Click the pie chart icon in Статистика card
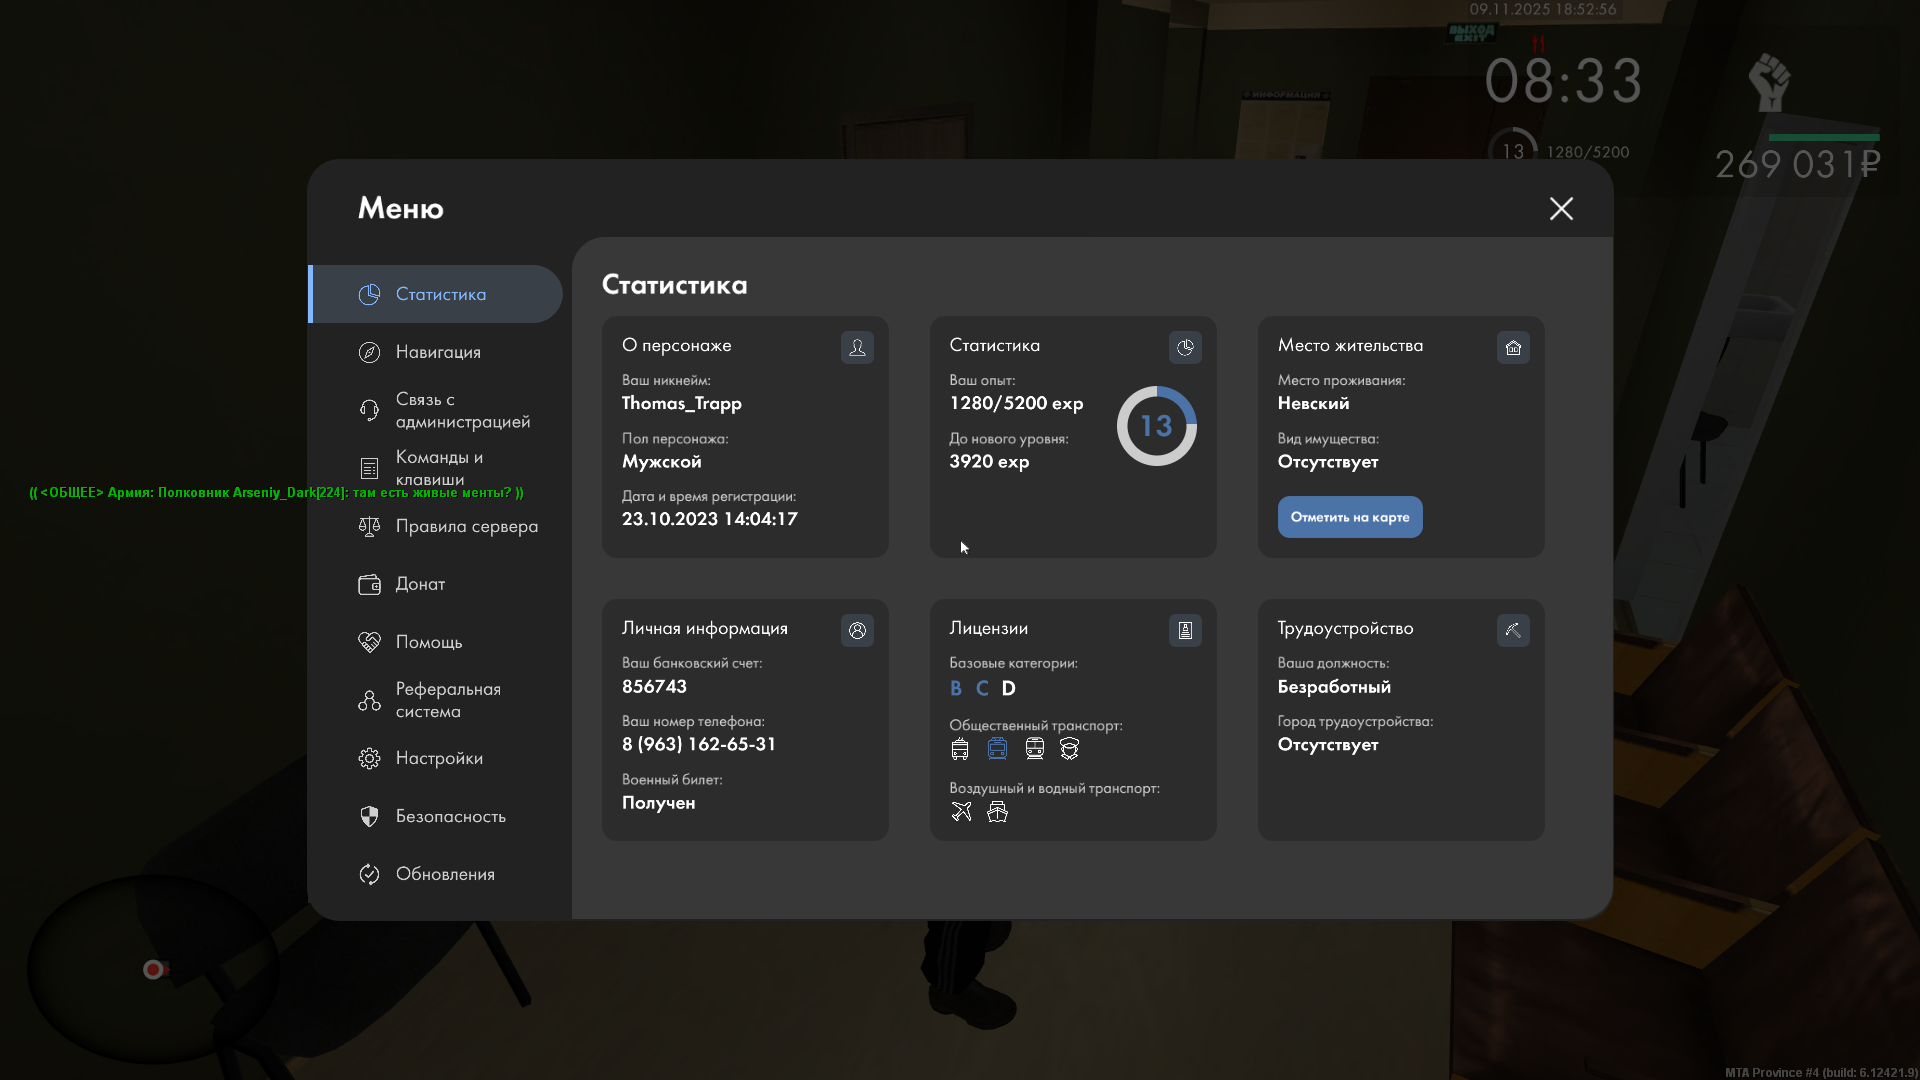1920x1080 pixels. tap(1185, 347)
